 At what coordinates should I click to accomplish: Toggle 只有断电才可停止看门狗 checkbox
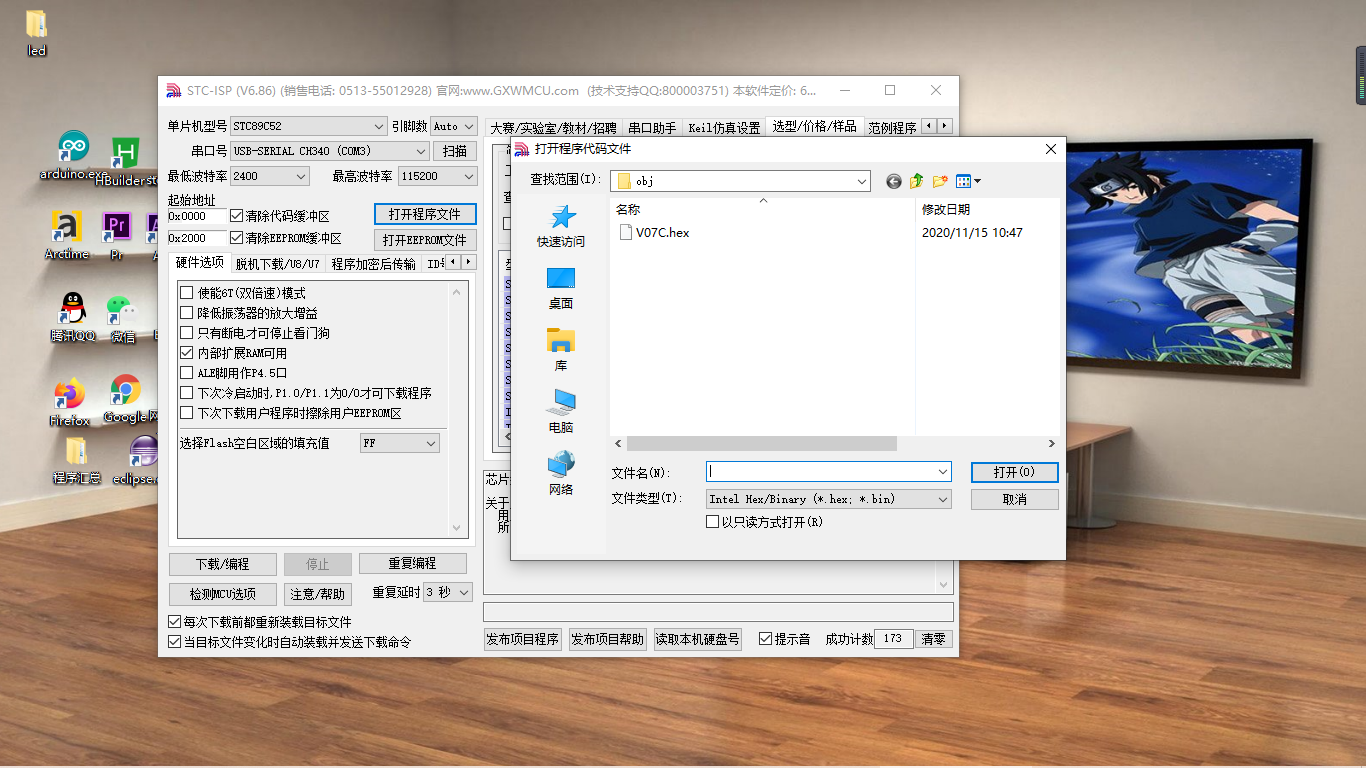click(186, 333)
